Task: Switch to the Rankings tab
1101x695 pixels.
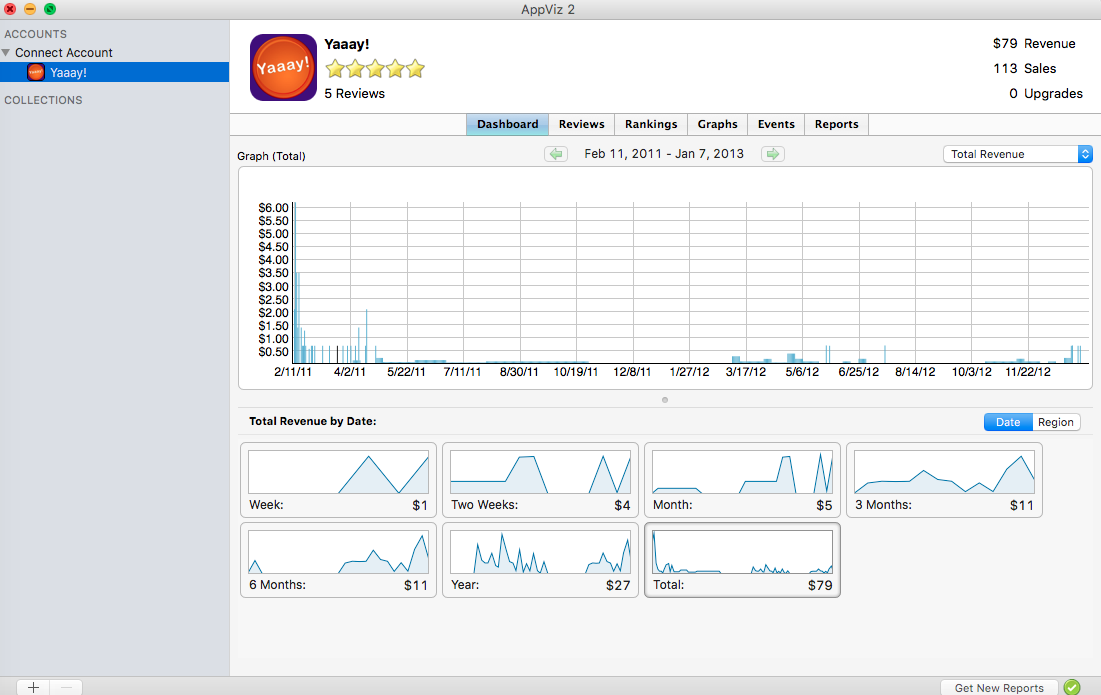Action: tap(651, 124)
